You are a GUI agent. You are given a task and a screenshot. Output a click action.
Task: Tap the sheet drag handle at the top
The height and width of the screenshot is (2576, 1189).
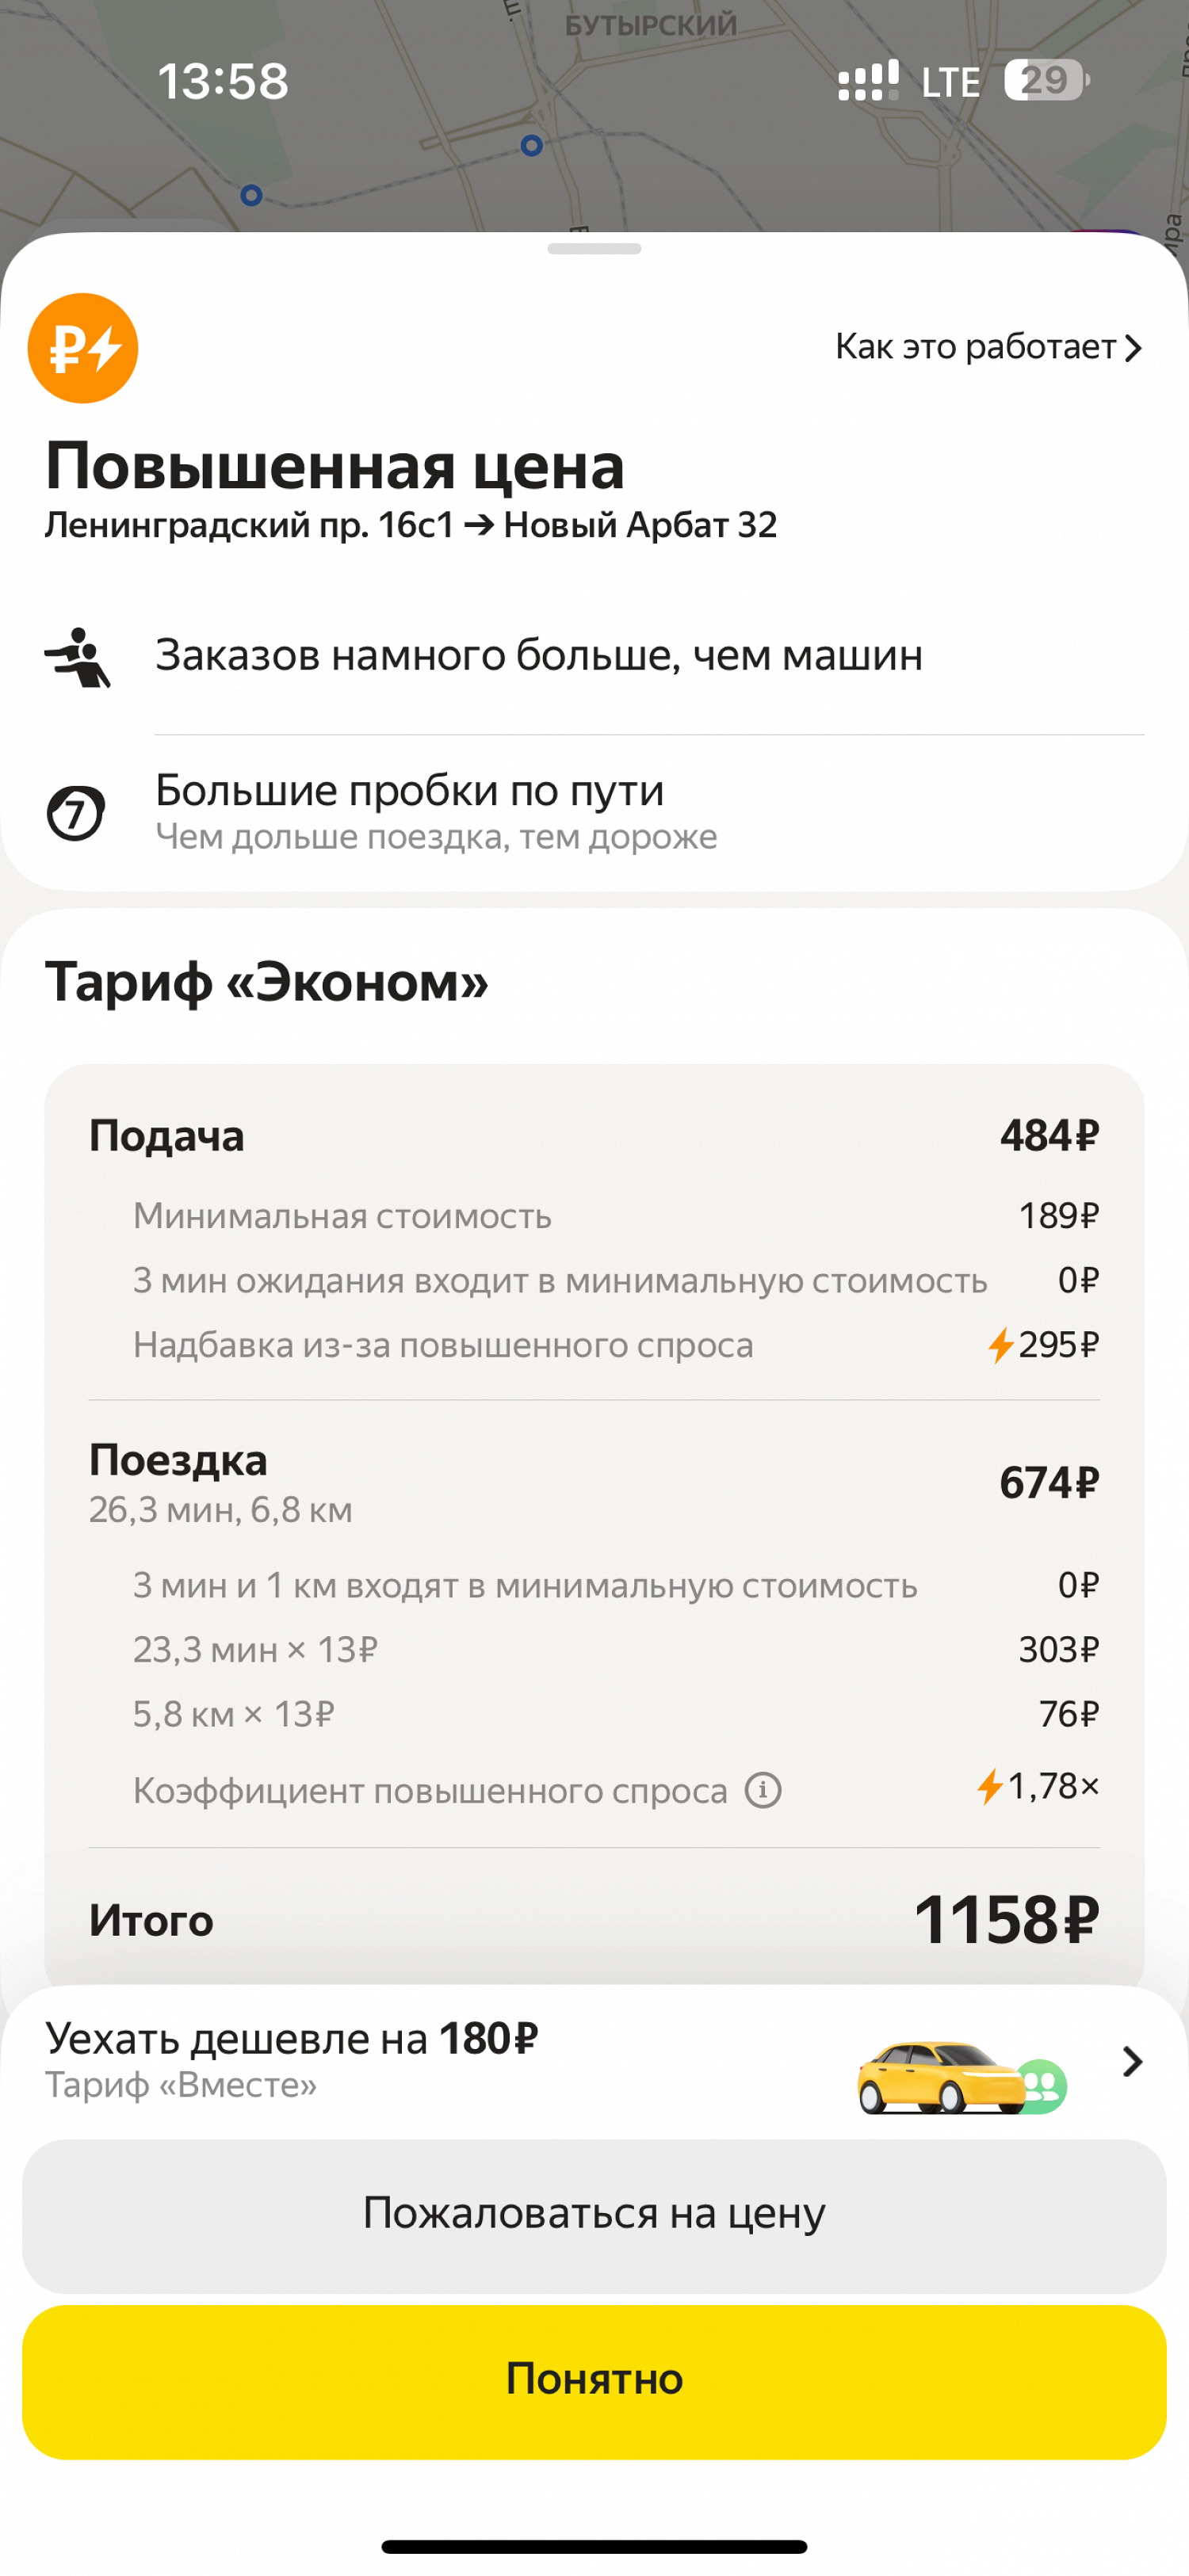pyautogui.click(x=594, y=249)
